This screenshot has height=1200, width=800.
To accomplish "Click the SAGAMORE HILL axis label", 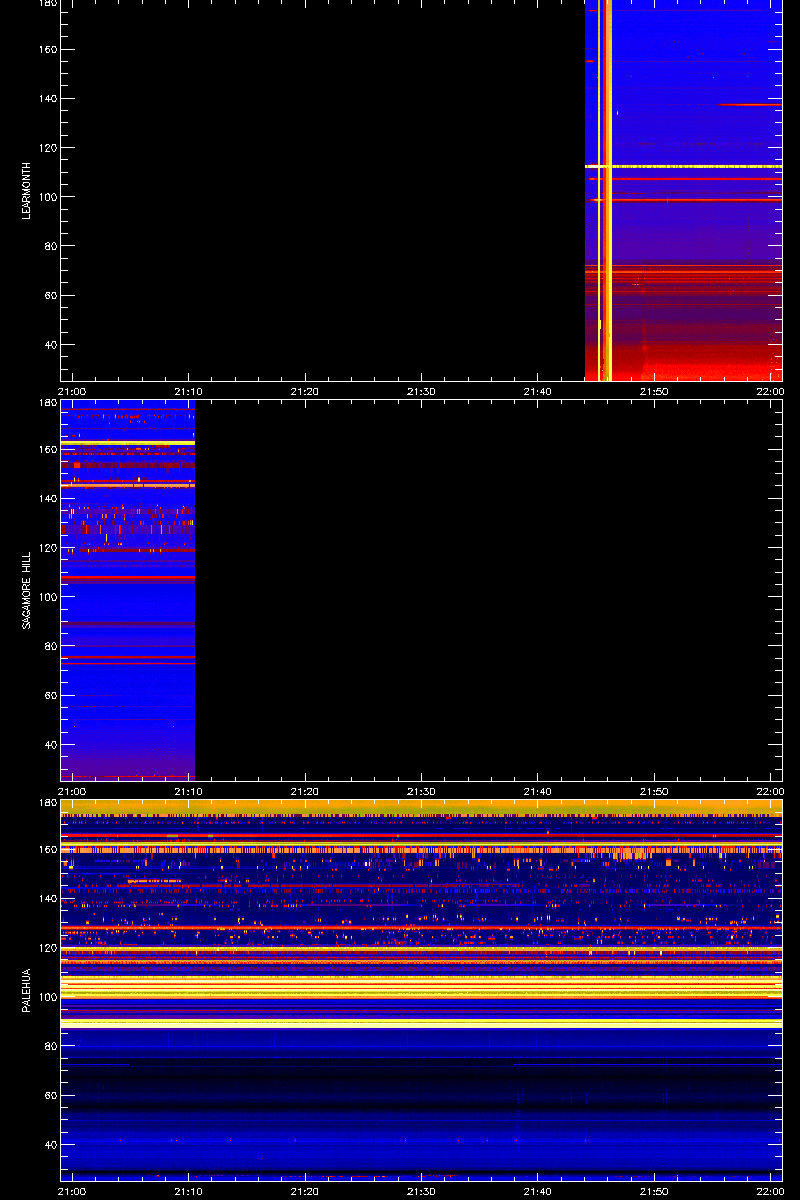I will 28,589.
